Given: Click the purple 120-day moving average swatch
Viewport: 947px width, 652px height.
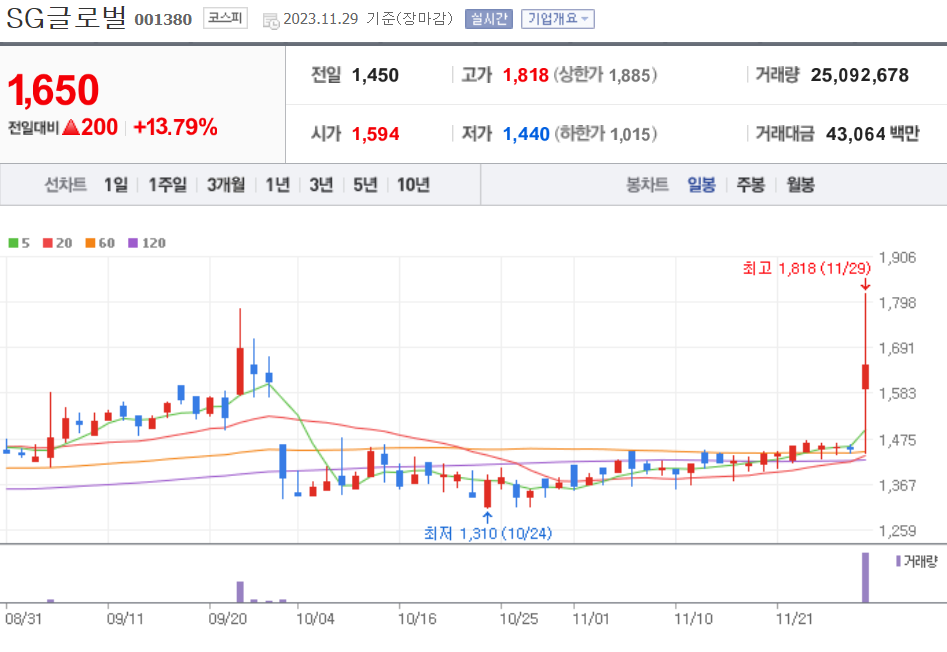Looking at the screenshot, I should [133, 243].
